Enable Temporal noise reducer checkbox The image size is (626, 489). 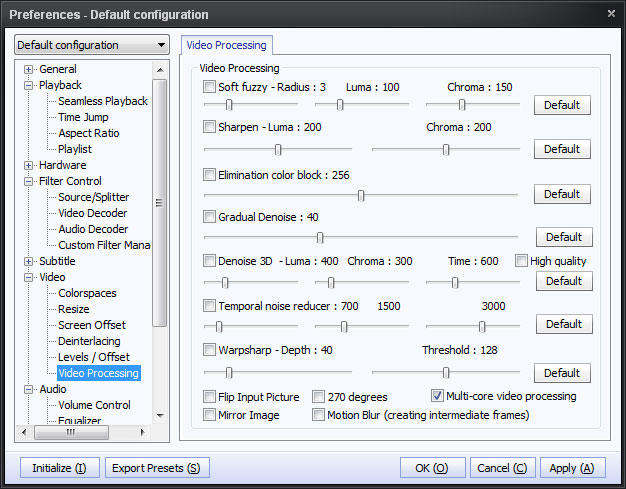209,306
